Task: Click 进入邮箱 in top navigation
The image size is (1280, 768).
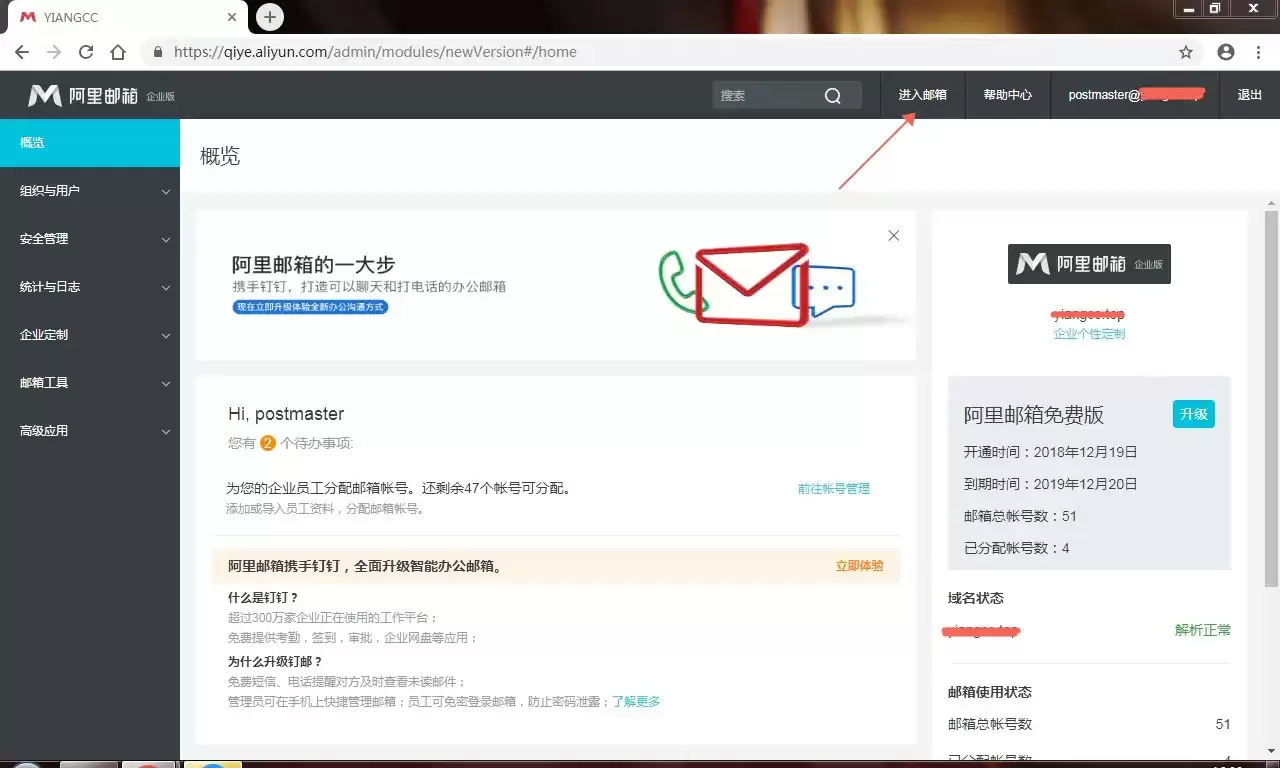Action: [x=922, y=95]
